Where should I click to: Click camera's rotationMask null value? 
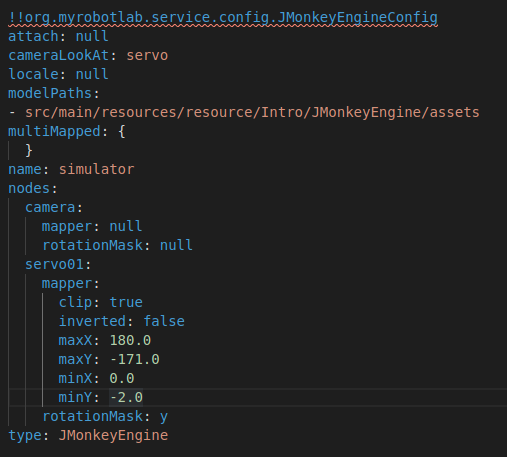pos(176,245)
